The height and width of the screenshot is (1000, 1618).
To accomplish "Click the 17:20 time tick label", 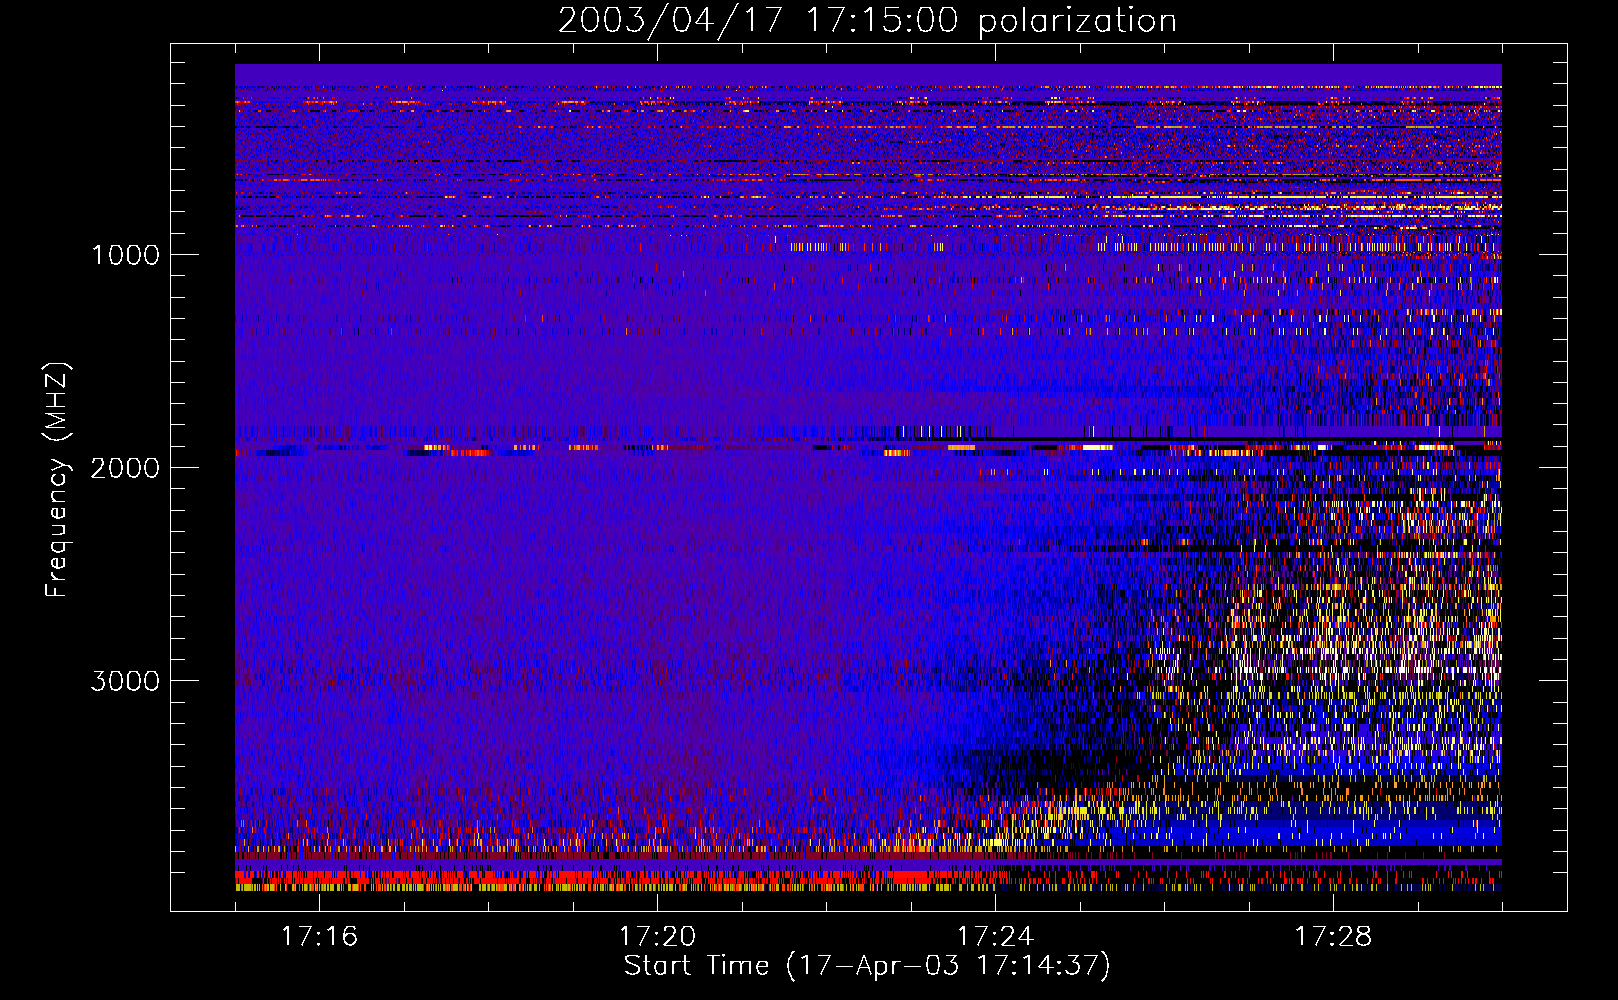I will pos(657,937).
